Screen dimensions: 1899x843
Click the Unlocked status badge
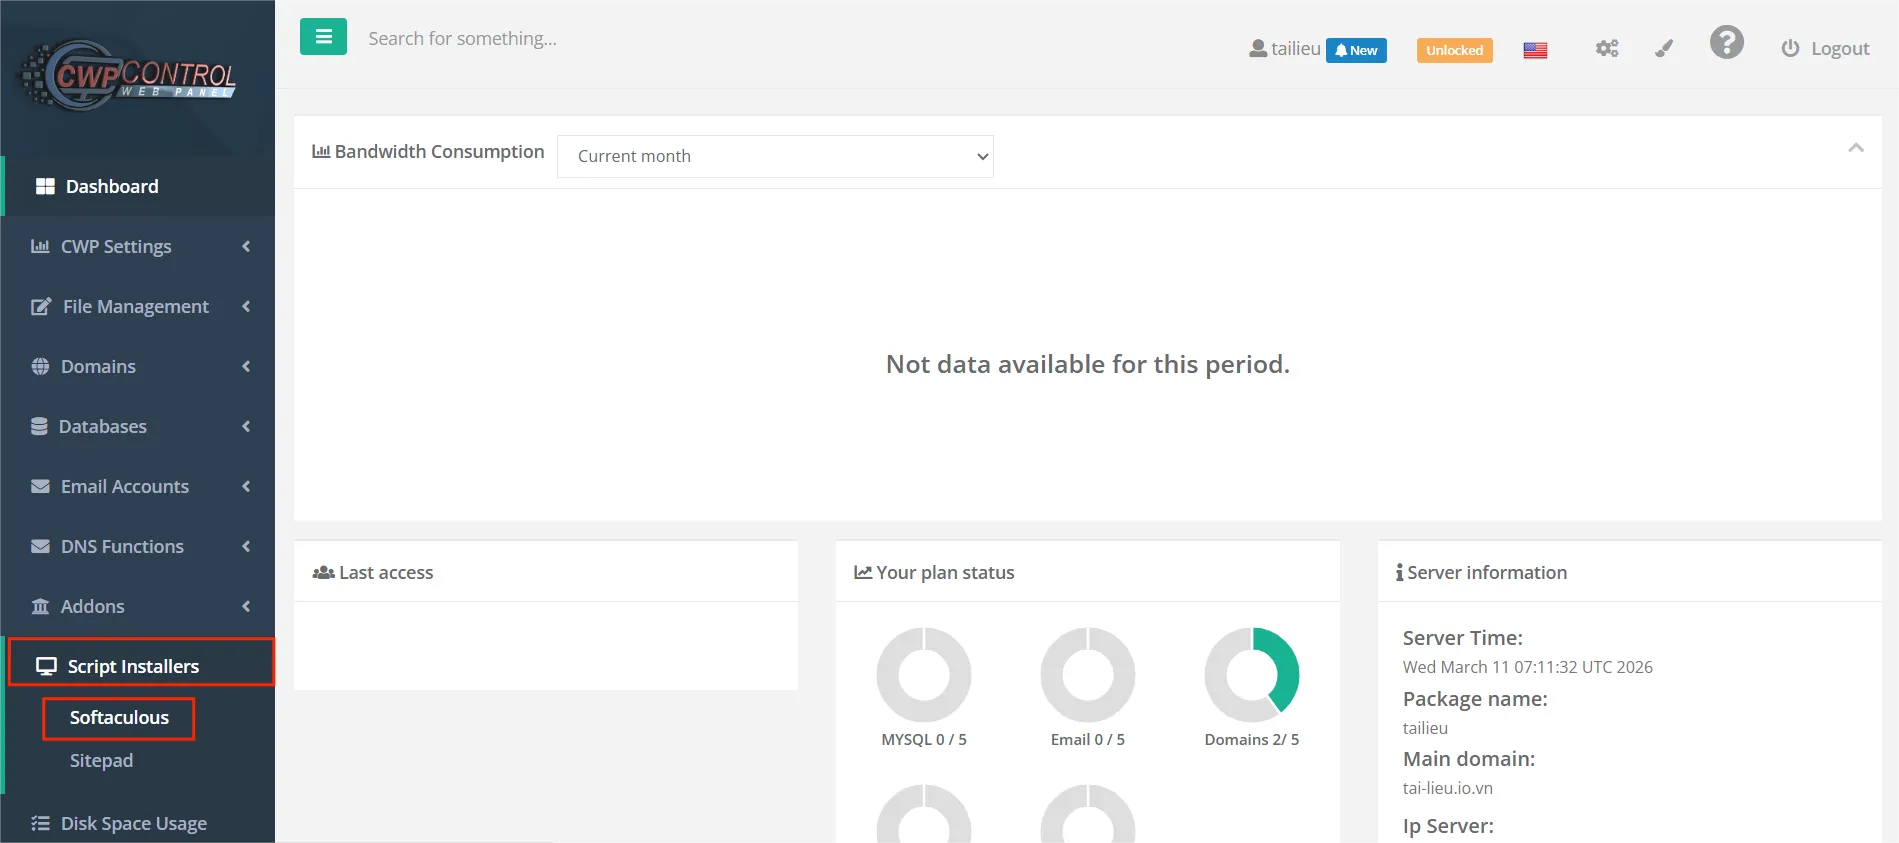1454,50
